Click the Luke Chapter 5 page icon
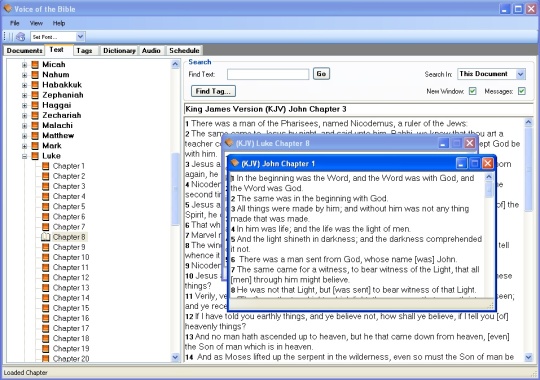The height and width of the screenshot is (380, 540). (x=45, y=207)
